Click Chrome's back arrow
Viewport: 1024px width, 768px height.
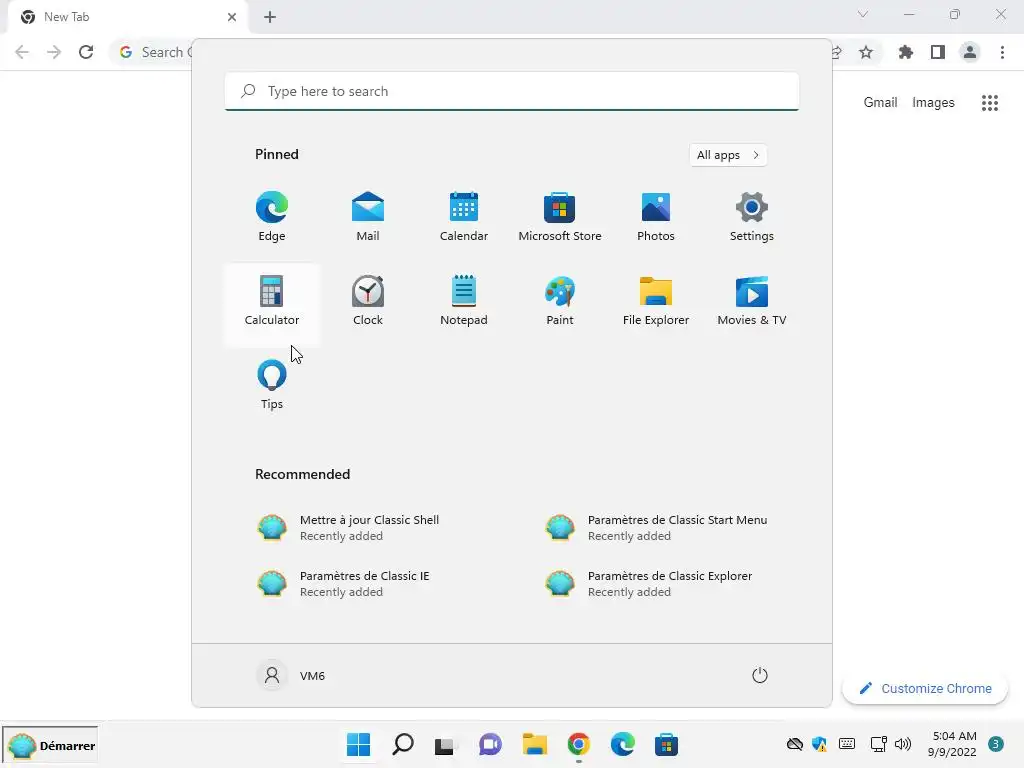click(22, 52)
